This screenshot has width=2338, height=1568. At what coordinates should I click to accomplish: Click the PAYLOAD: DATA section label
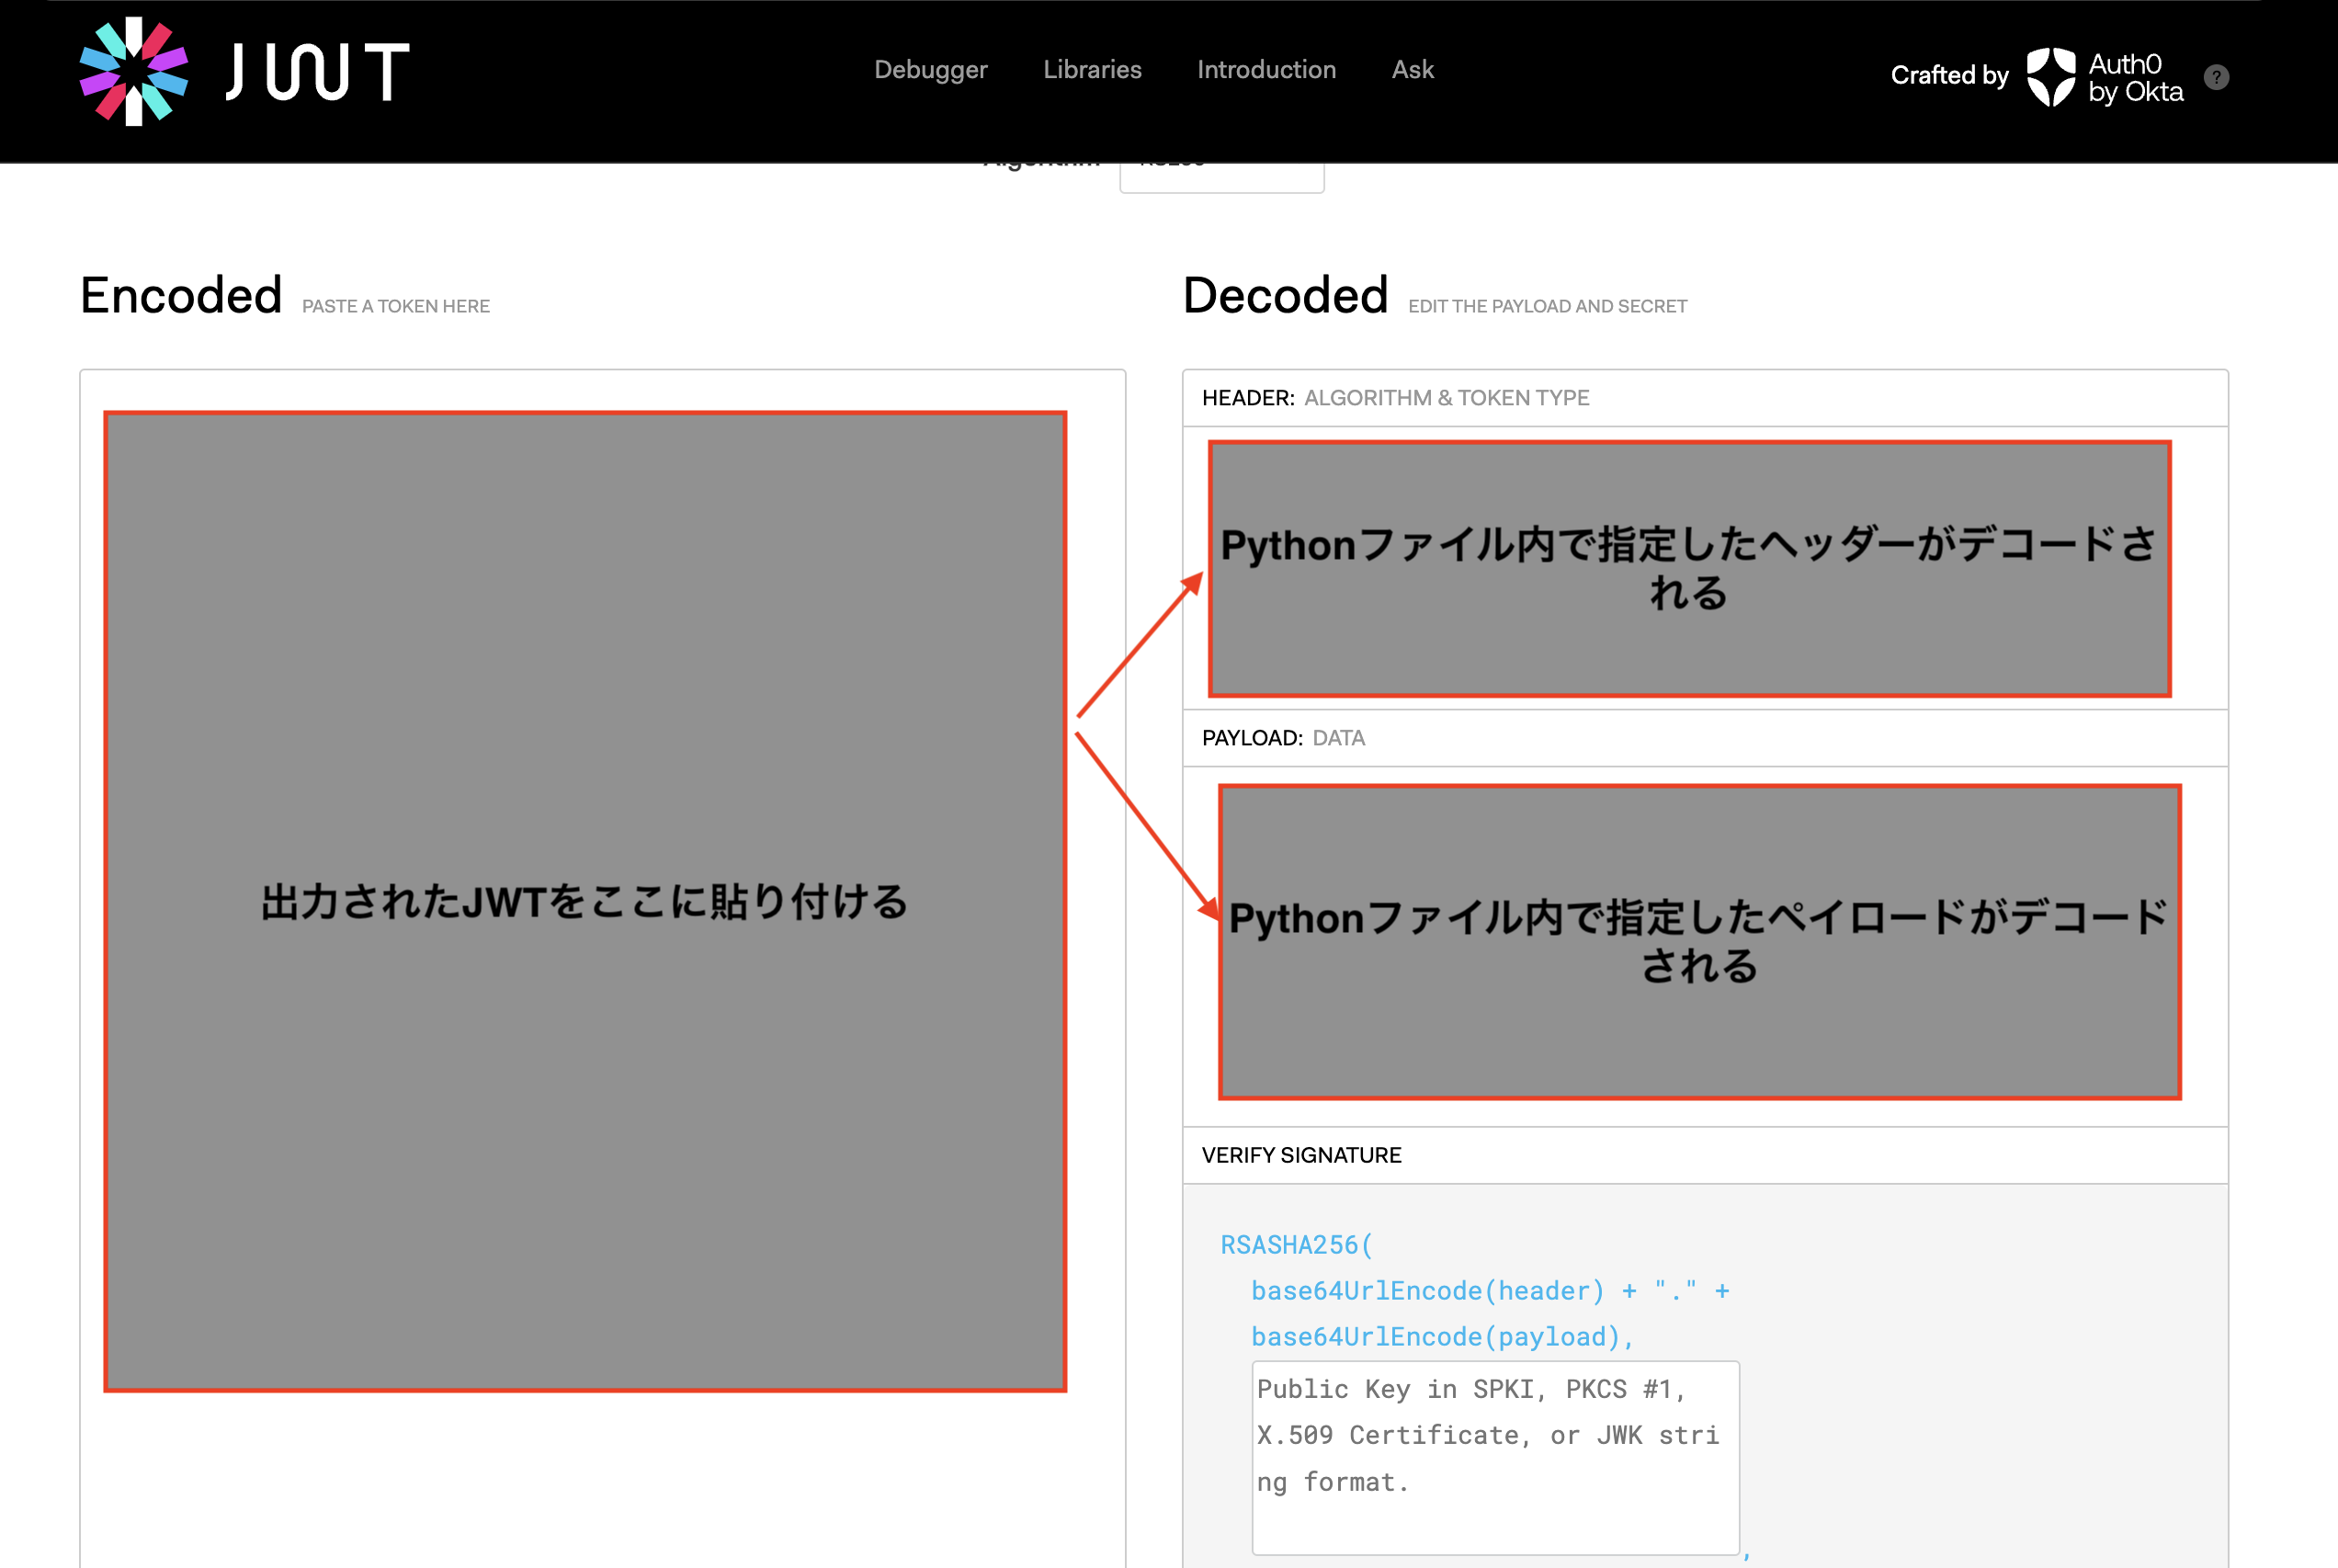point(1285,738)
